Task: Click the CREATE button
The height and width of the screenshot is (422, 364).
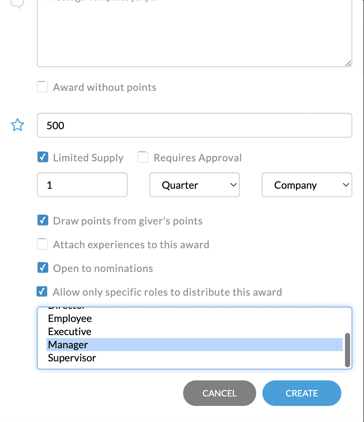Action: [302, 393]
